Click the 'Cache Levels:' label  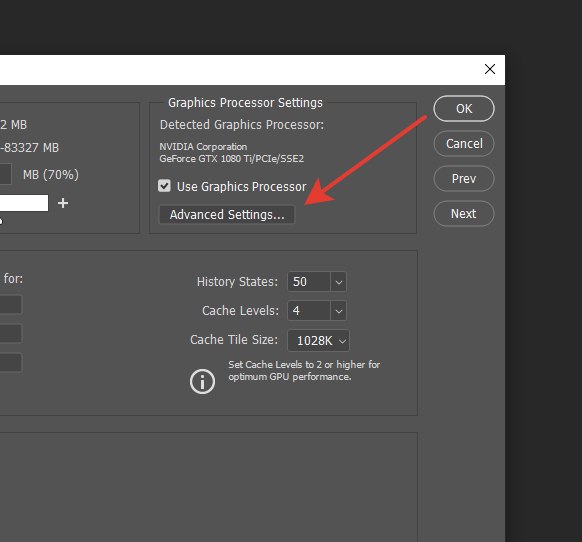pos(240,311)
